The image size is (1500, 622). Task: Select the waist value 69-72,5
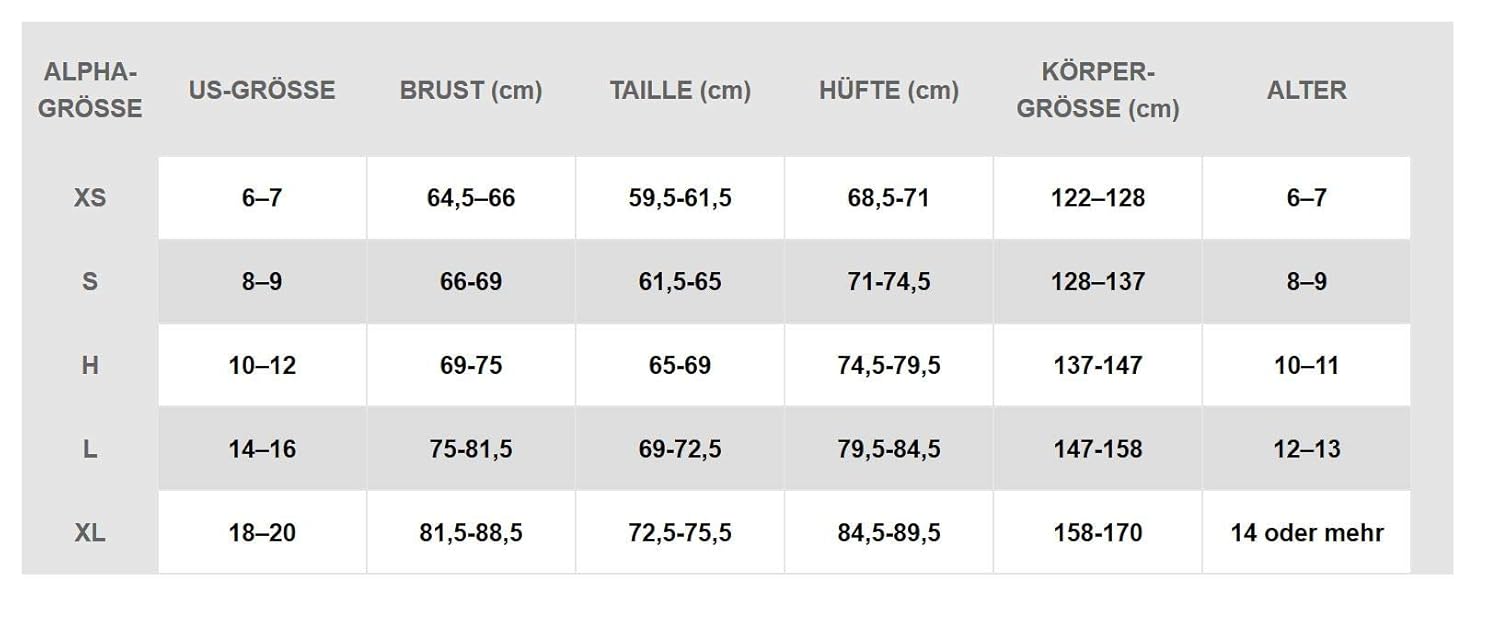click(x=680, y=449)
